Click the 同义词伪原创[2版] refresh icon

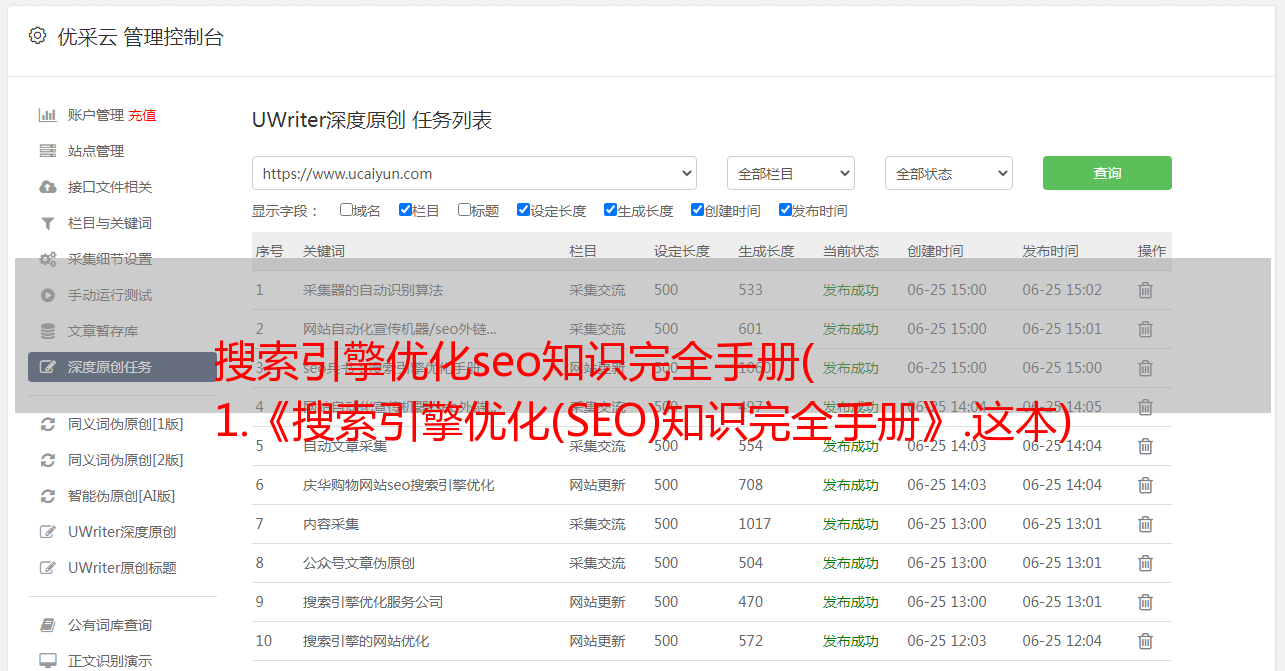click(47, 460)
